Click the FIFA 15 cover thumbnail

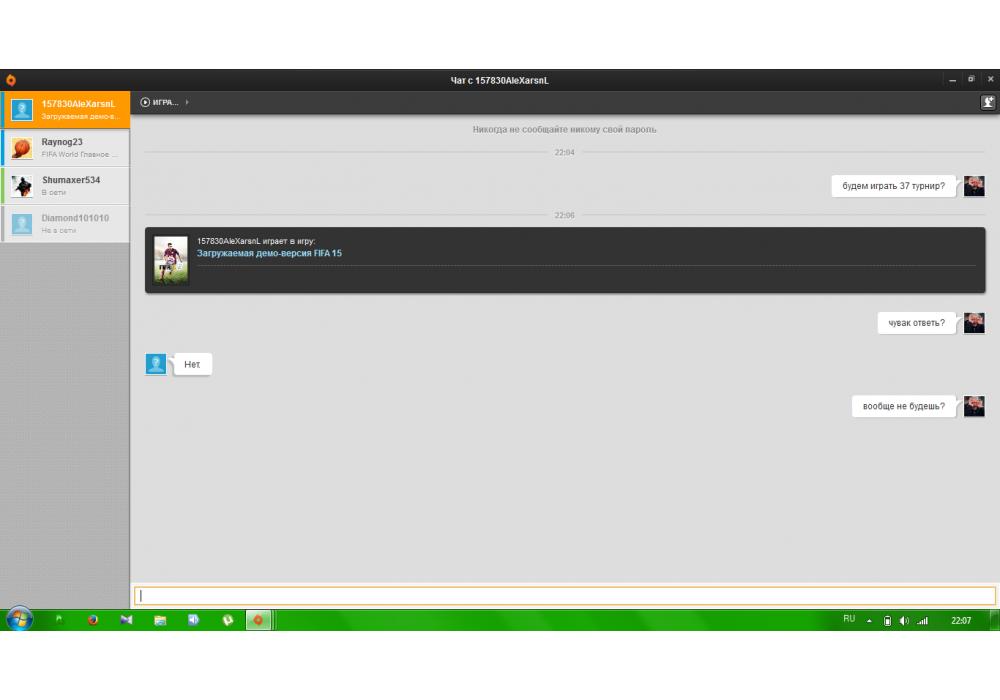[171, 260]
